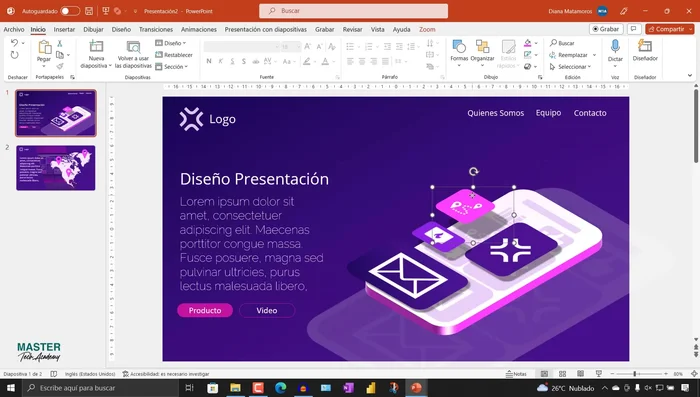Viewport: 700px width, 397px height.
Task: Click the PowerPoint taskbar icon
Action: [x=416, y=388]
